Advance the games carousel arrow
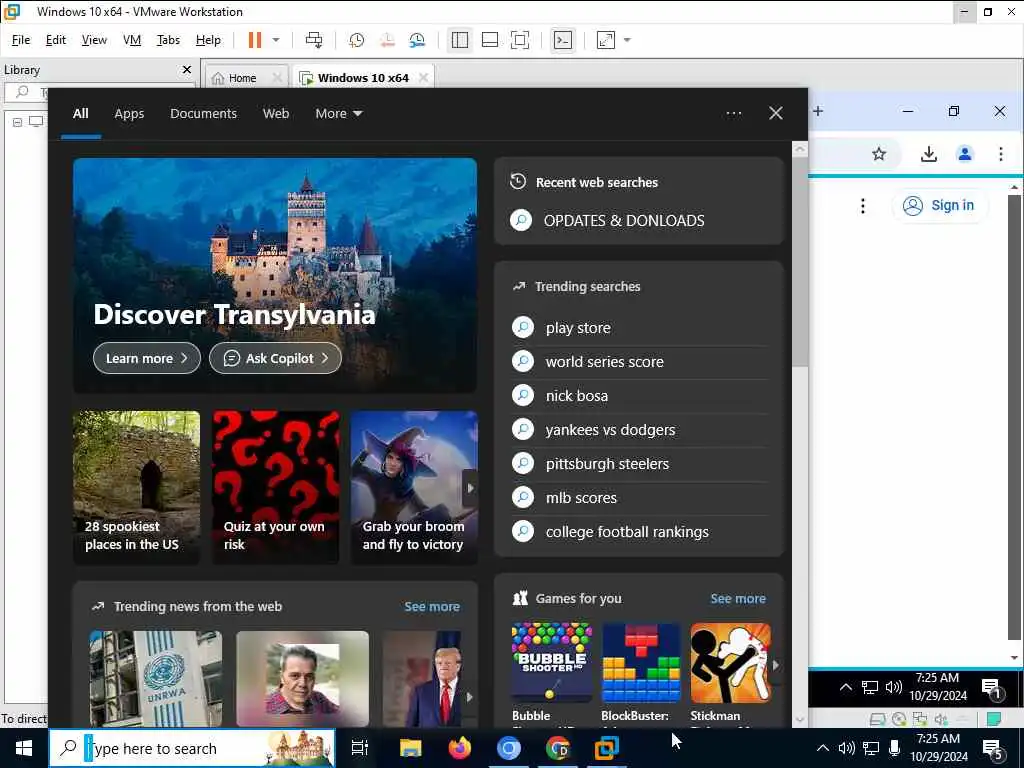 (x=775, y=665)
